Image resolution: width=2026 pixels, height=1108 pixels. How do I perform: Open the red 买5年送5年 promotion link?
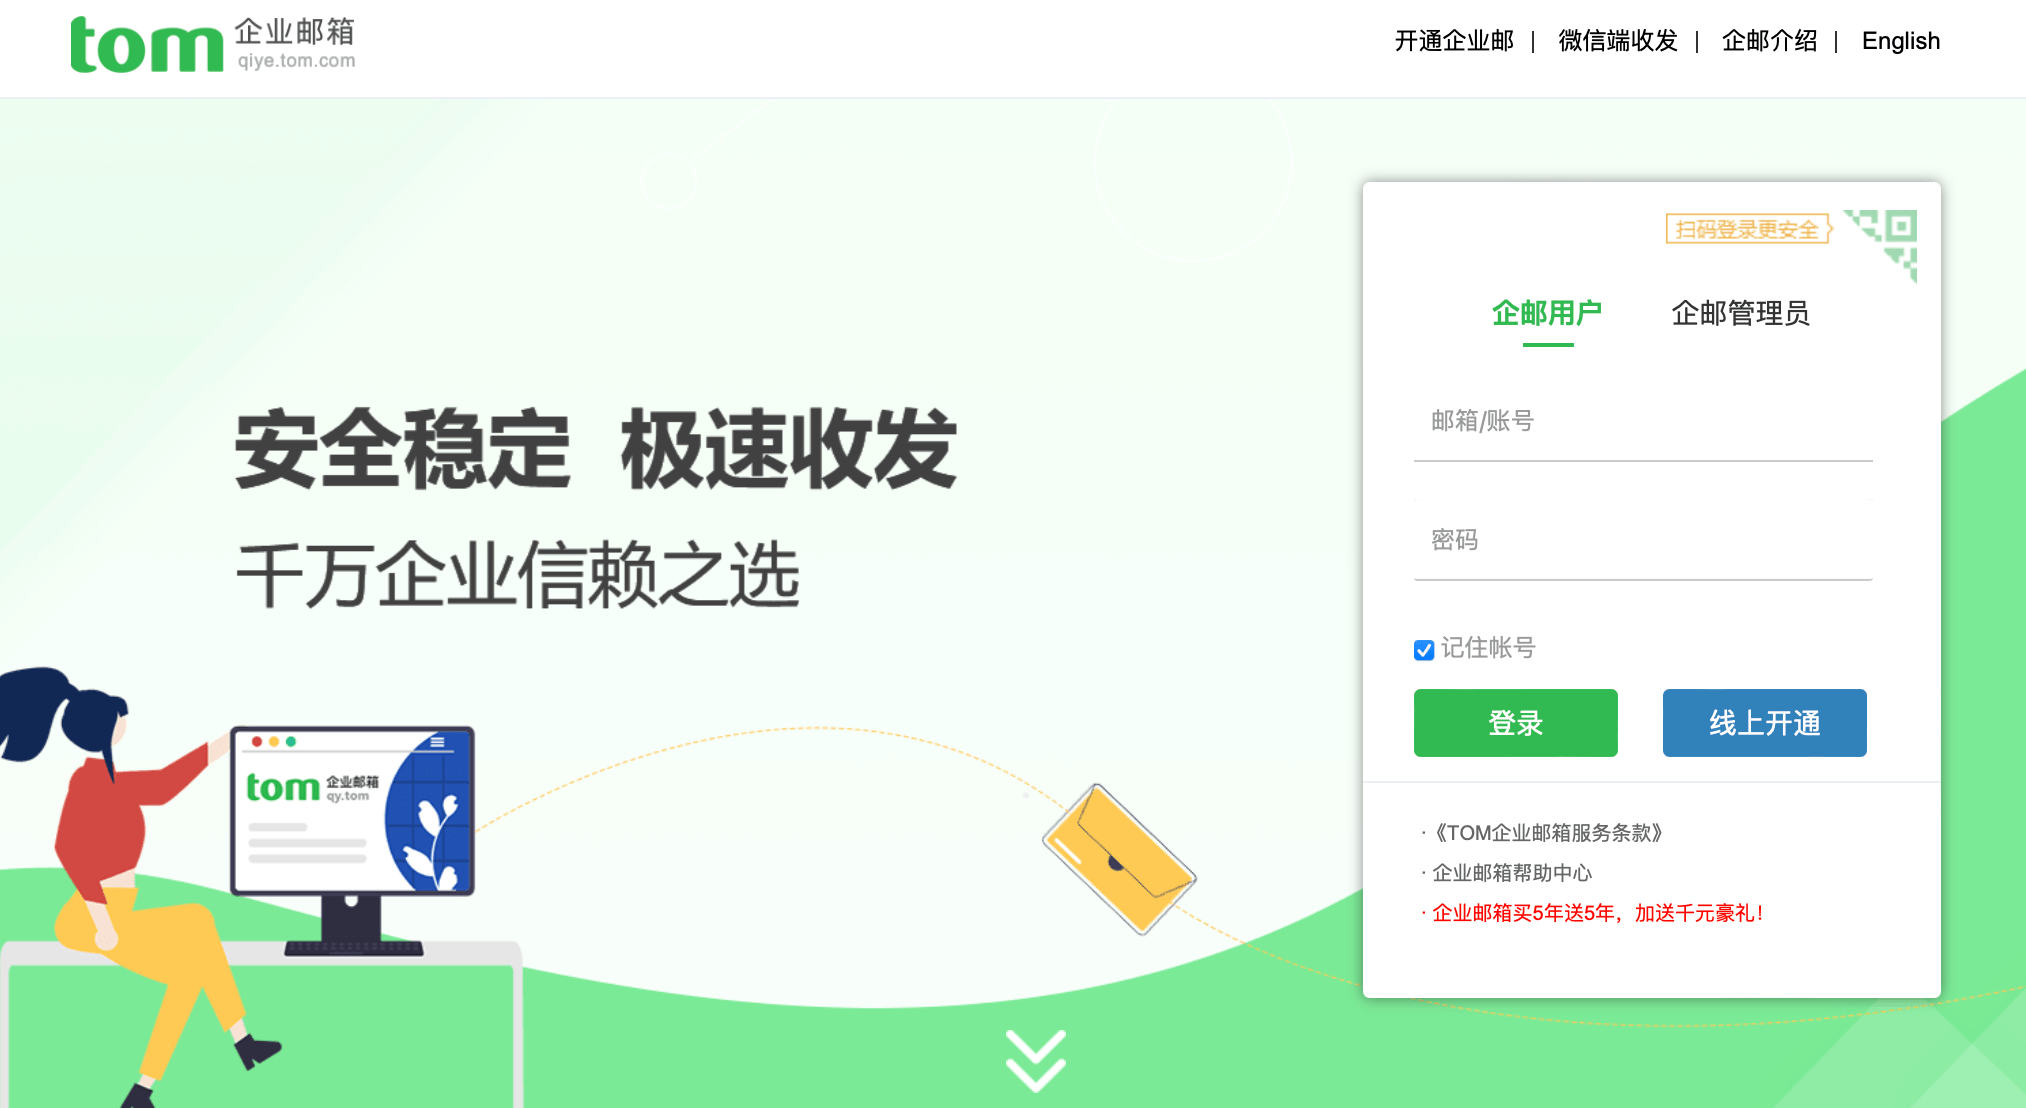click(1597, 913)
